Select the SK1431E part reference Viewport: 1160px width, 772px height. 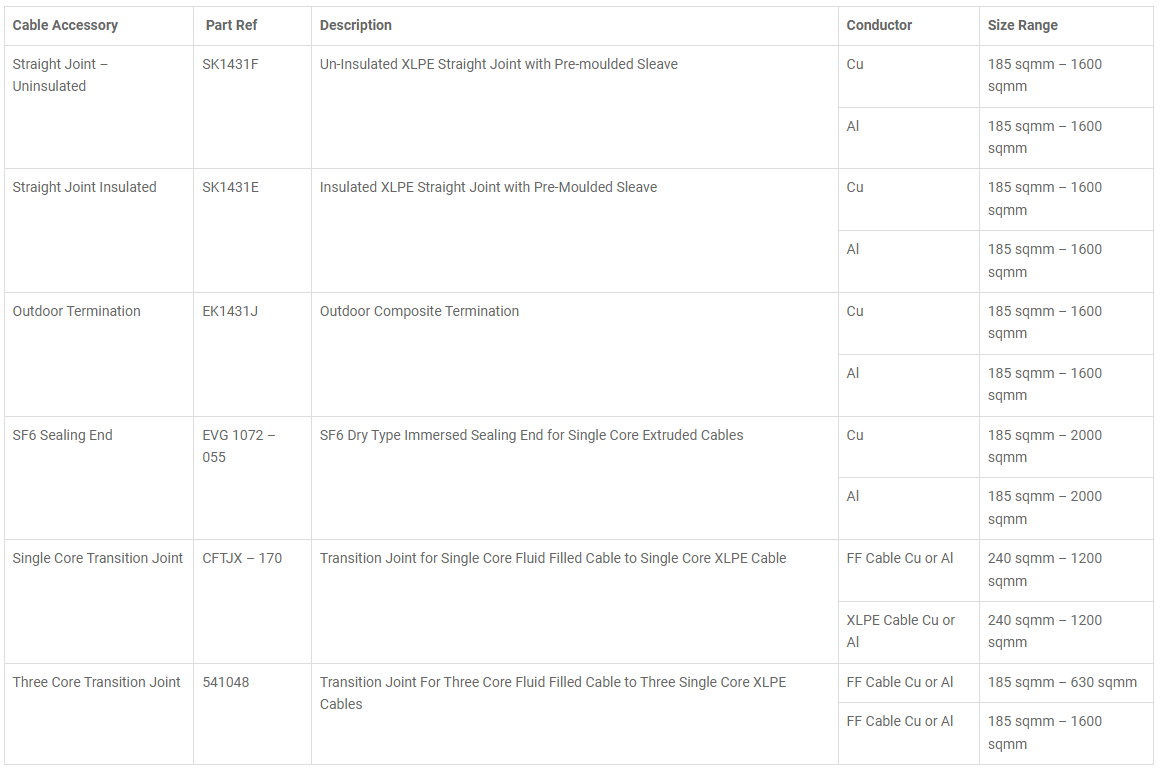230,187
